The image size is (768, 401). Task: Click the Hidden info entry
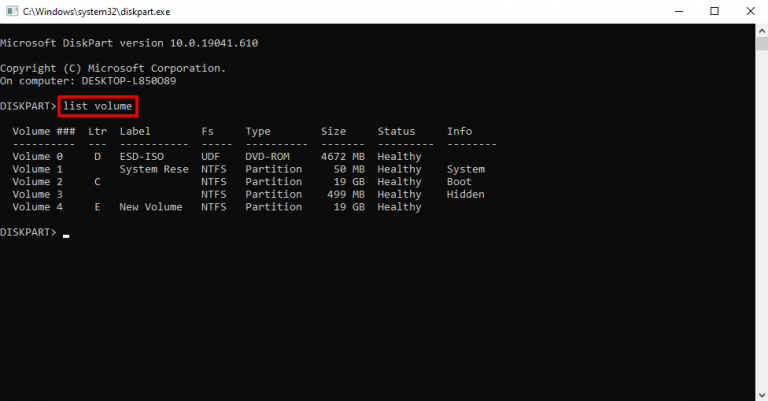(x=465, y=194)
